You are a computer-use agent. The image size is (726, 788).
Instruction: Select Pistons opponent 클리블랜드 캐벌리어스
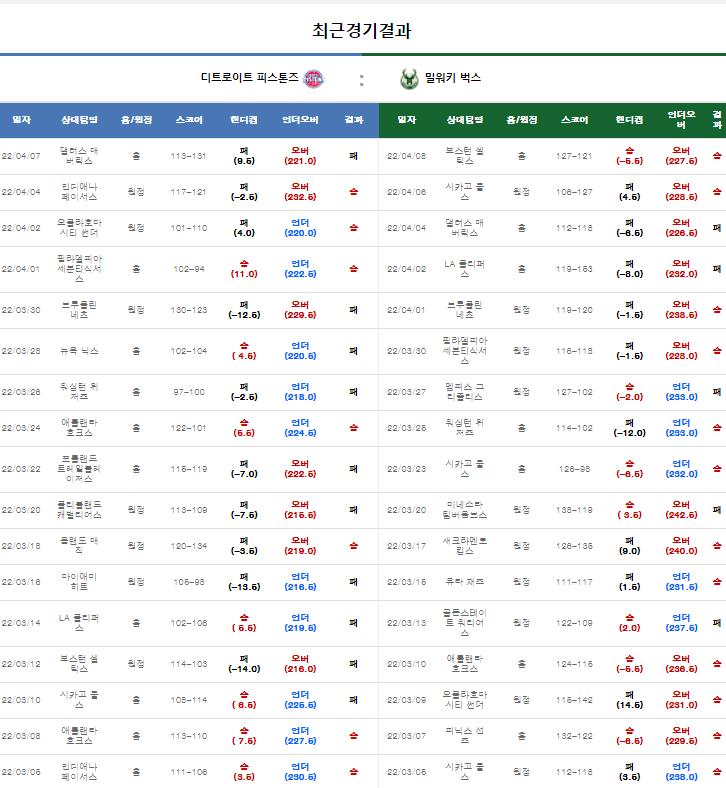(79, 510)
